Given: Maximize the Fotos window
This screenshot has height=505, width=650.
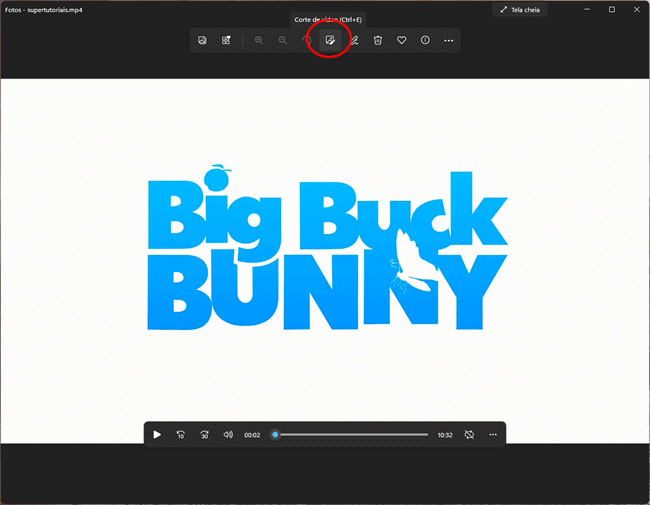Looking at the screenshot, I should tap(612, 10).
